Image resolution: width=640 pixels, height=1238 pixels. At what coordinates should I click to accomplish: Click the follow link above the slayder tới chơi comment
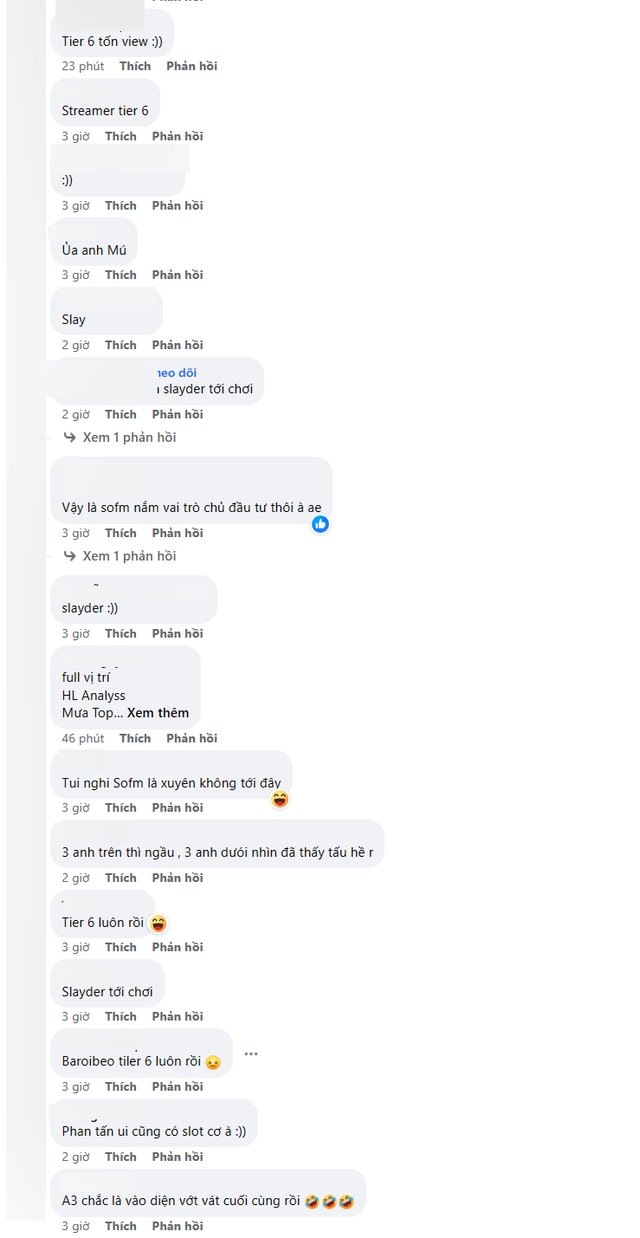tap(170, 373)
